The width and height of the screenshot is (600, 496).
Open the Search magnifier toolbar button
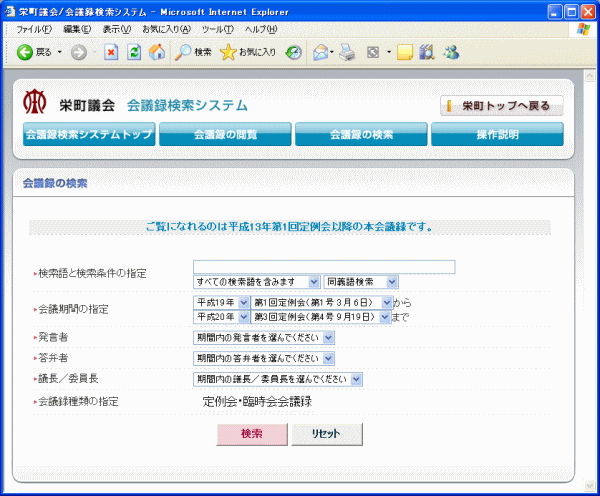point(193,52)
